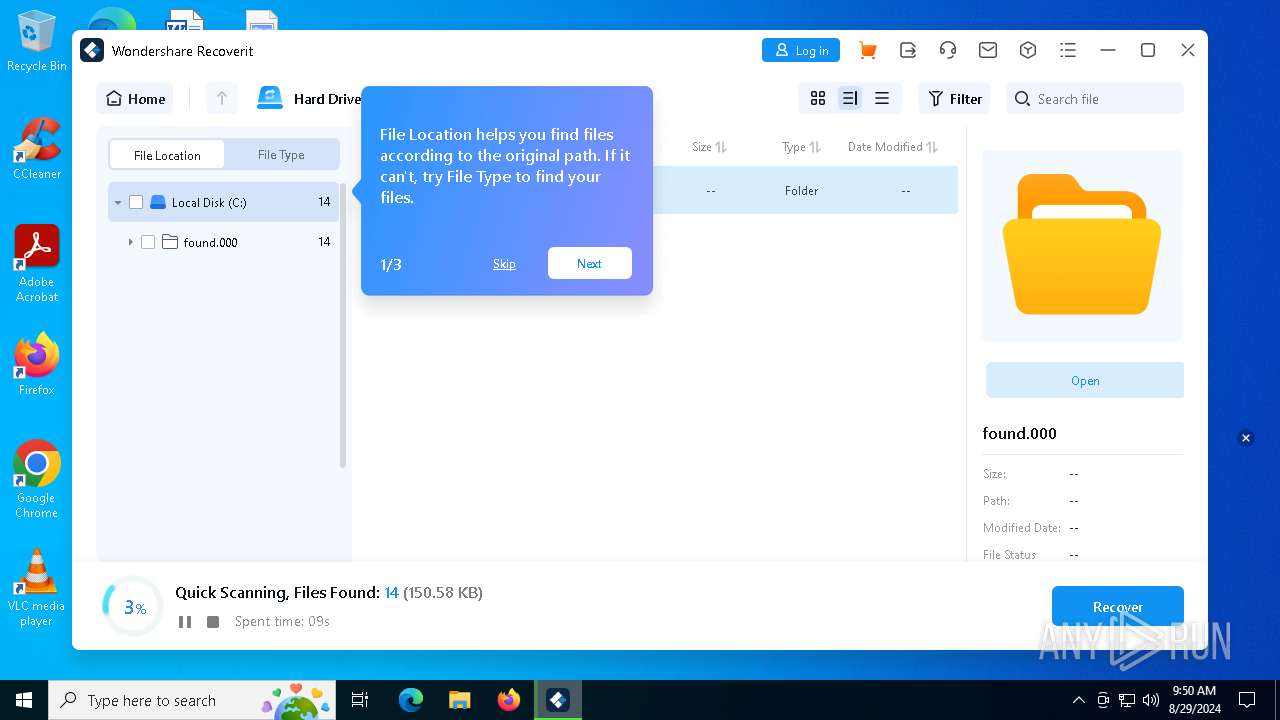Sort file list by Type arrows

click(815, 147)
